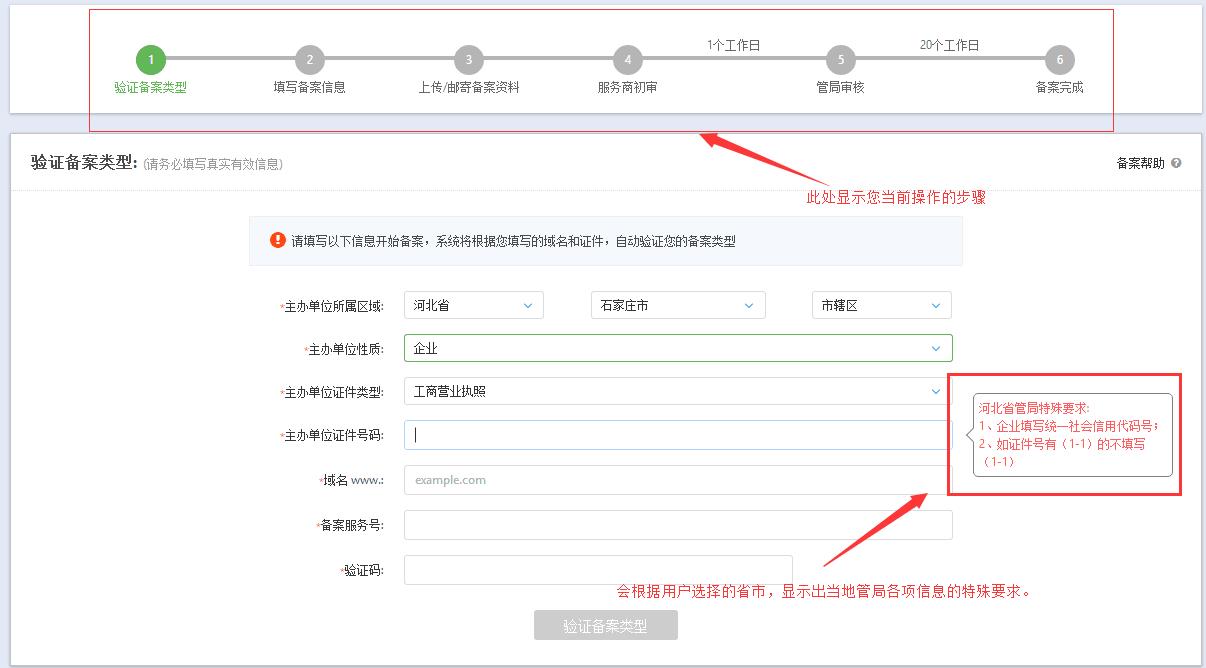This screenshot has height=668, width=1206.
Task: Open the 河北省 province dropdown
Action: pyautogui.click(x=473, y=305)
